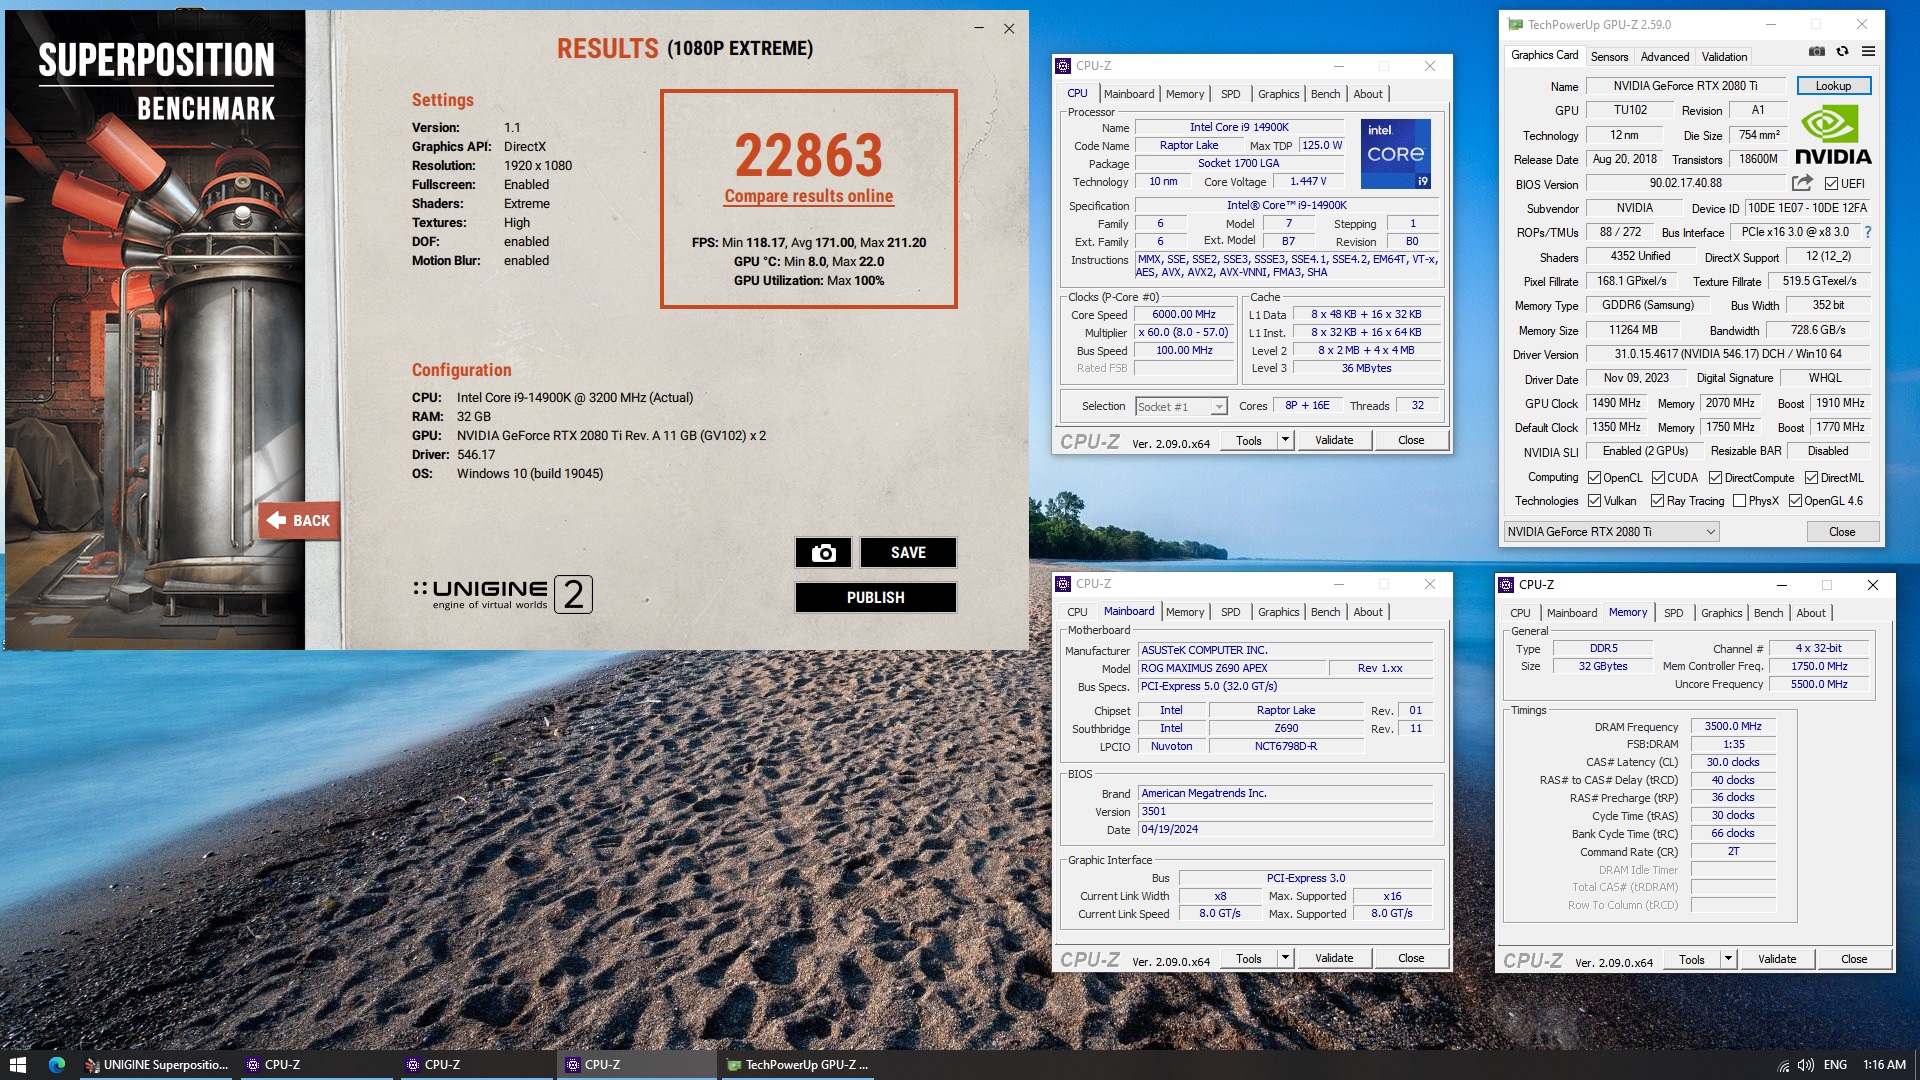Viewport: 1920px width, 1080px height.
Task: Toggle the DirectCompute checkbox
Action: 1715,478
